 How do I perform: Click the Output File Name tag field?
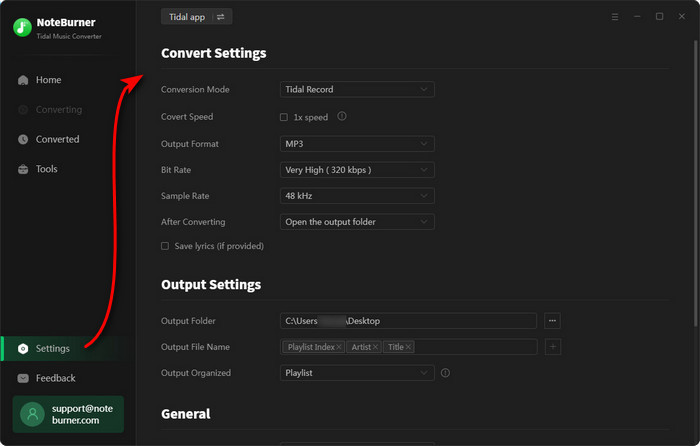[408, 347]
